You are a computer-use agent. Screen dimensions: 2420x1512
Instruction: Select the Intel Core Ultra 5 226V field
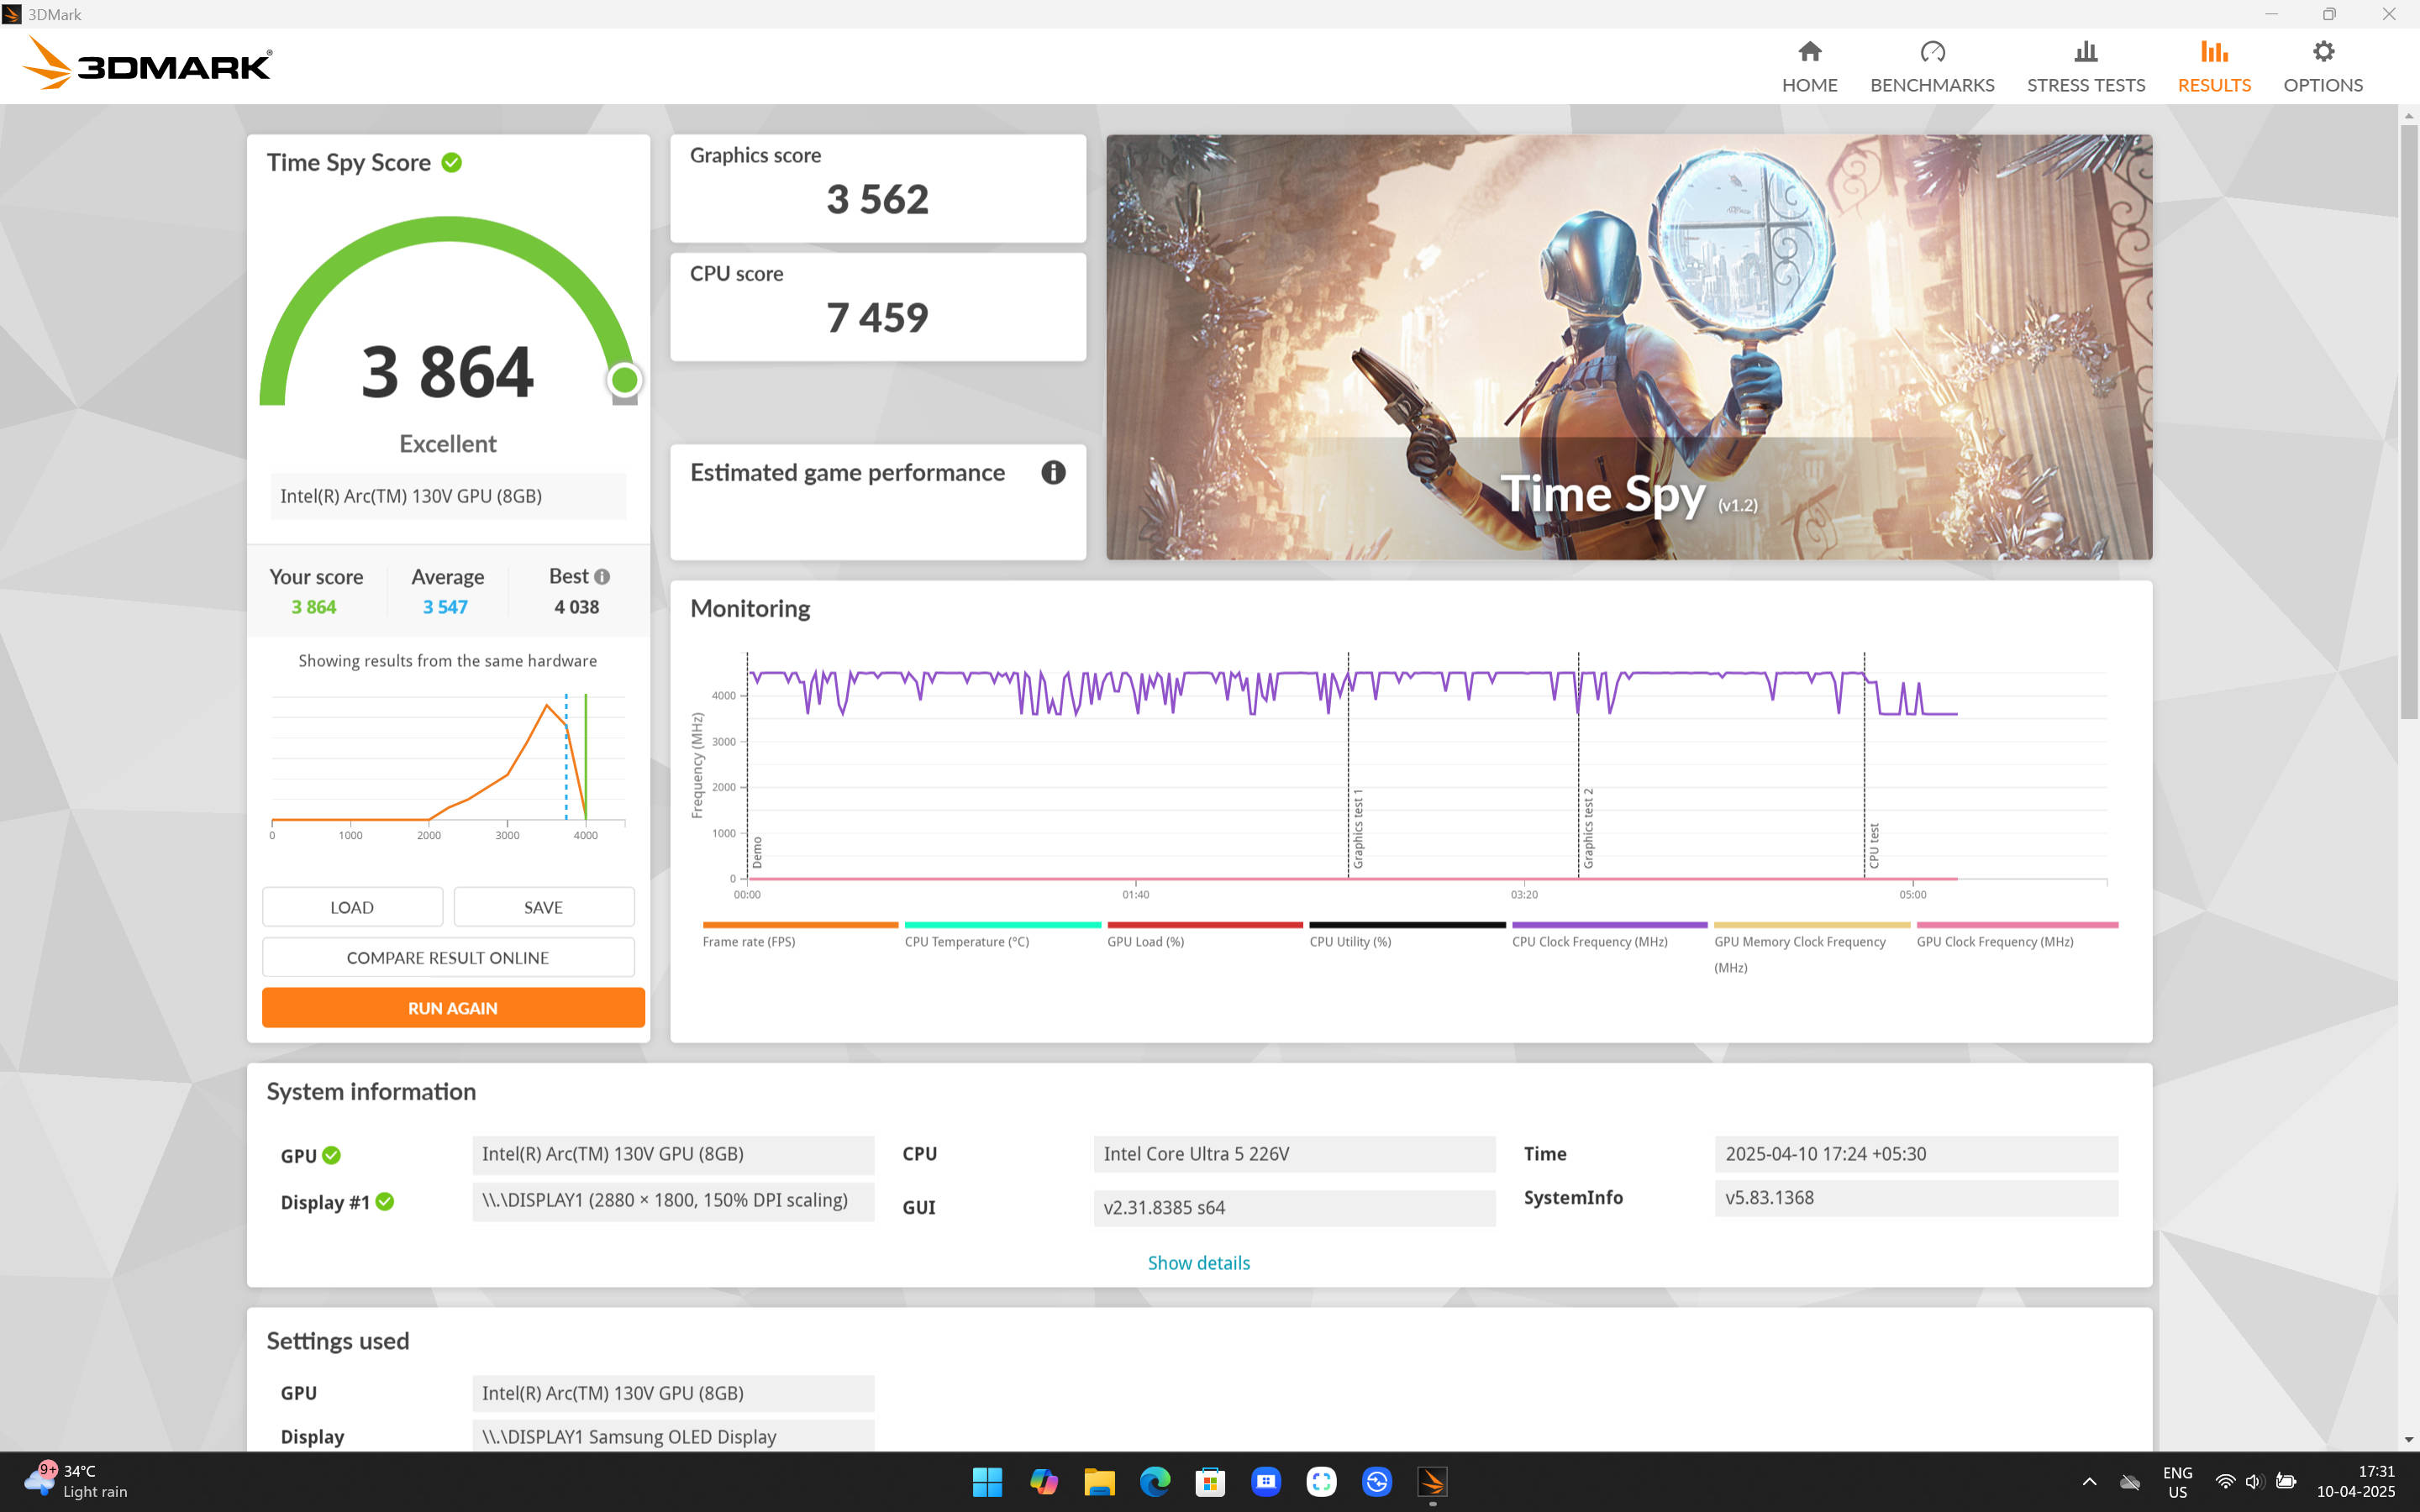[x=1294, y=1154]
